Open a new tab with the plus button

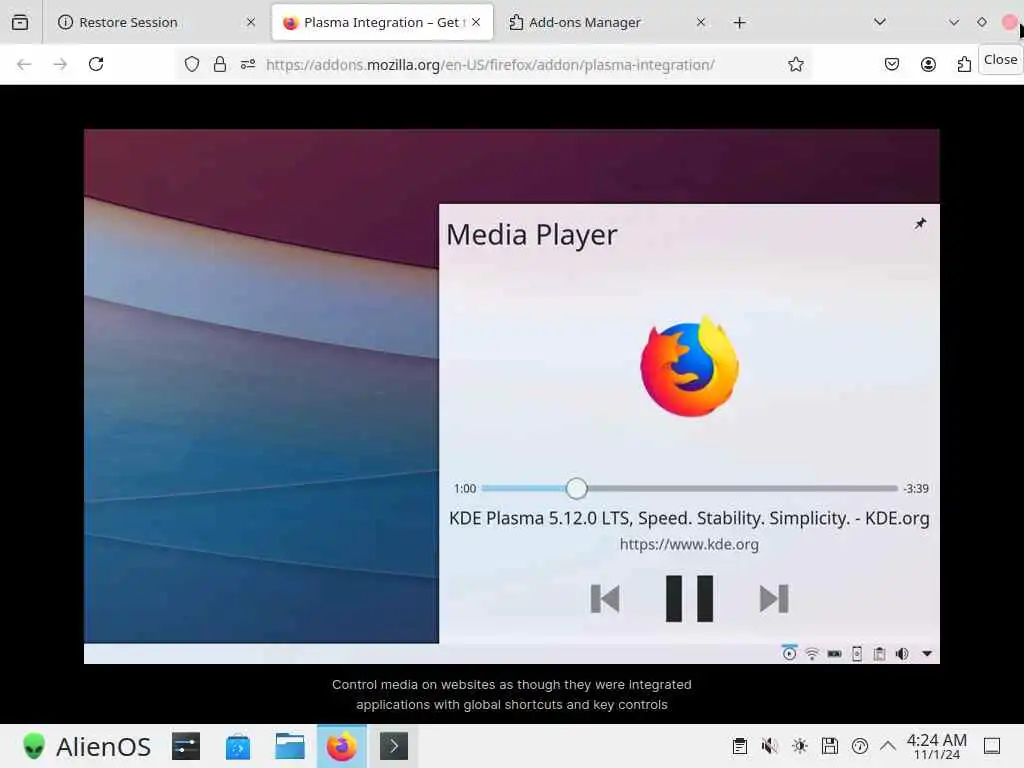click(739, 23)
